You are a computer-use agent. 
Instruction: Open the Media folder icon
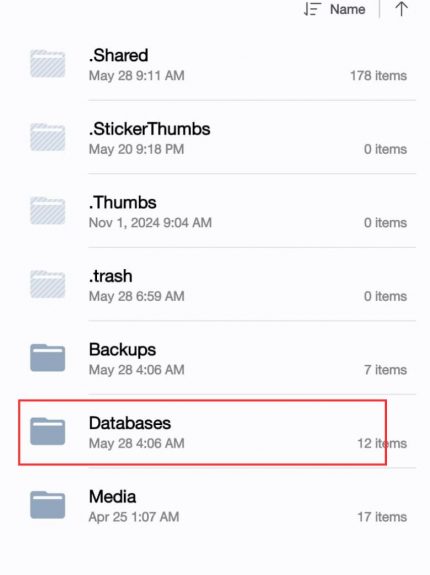(x=48, y=505)
